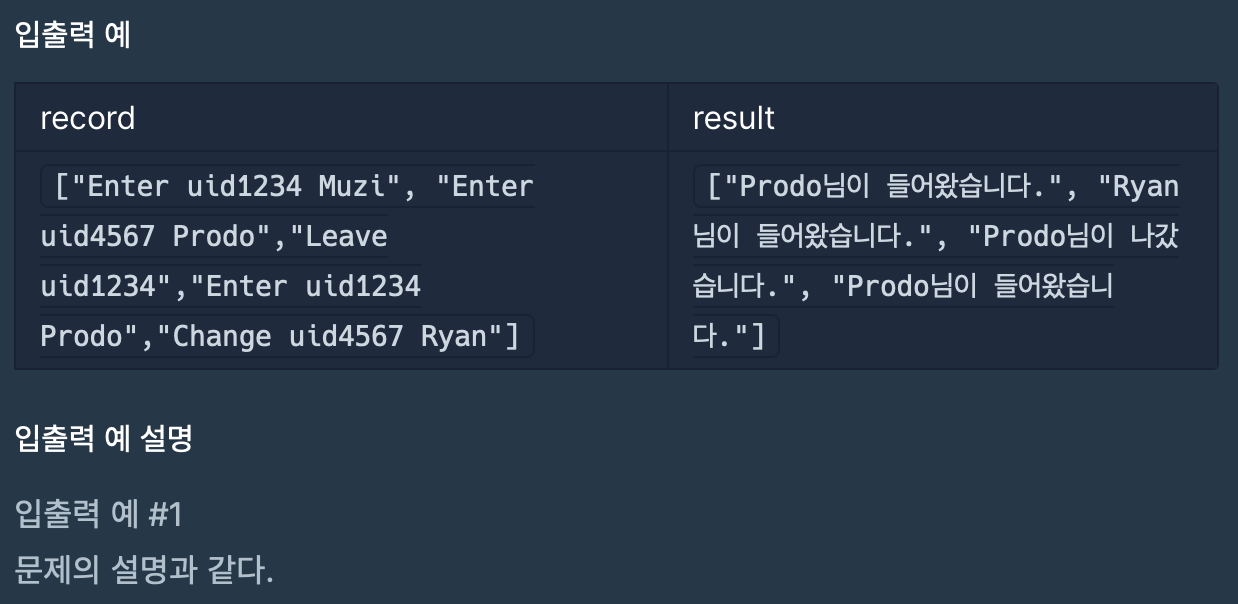Click the 입출력 예 #1 label
Screen dimensions: 1238x604
point(98,514)
